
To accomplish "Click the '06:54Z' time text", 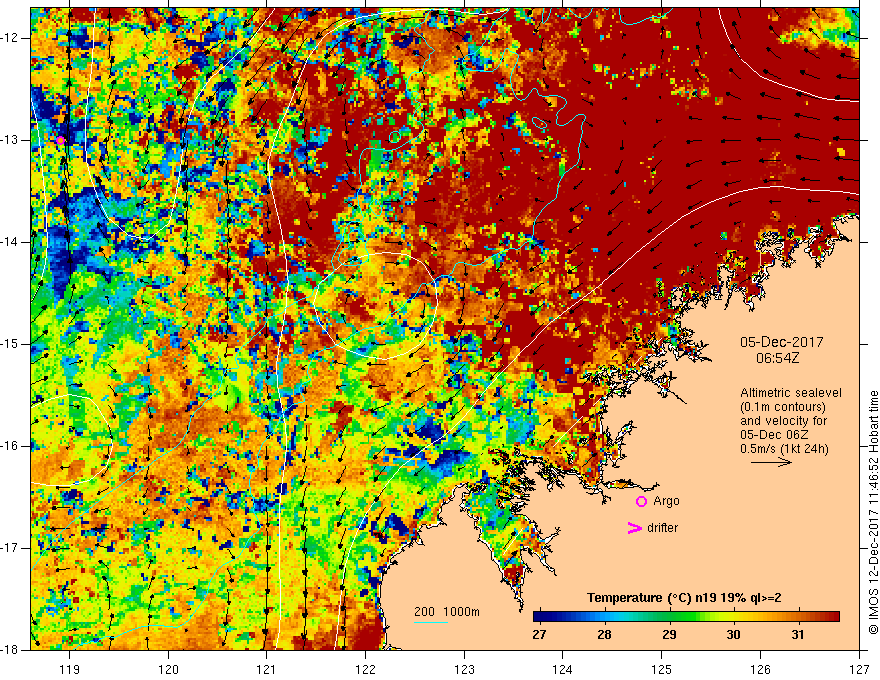I will [777, 358].
